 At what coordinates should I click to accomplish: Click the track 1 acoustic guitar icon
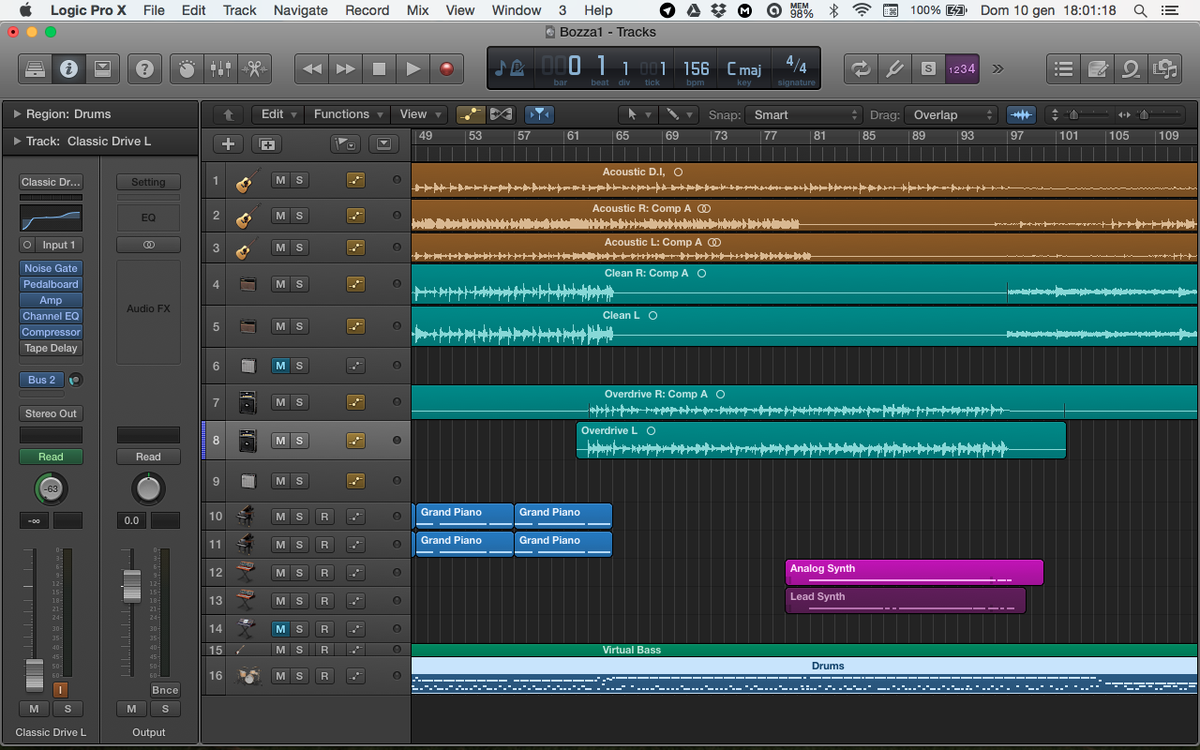click(x=246, y=182)
